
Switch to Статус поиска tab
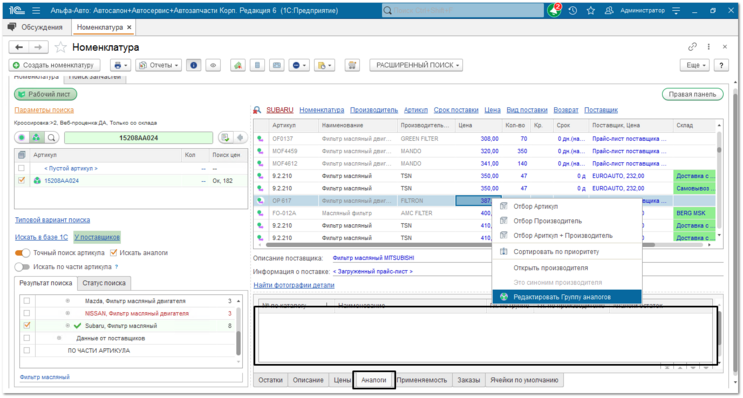pos(104,283)
